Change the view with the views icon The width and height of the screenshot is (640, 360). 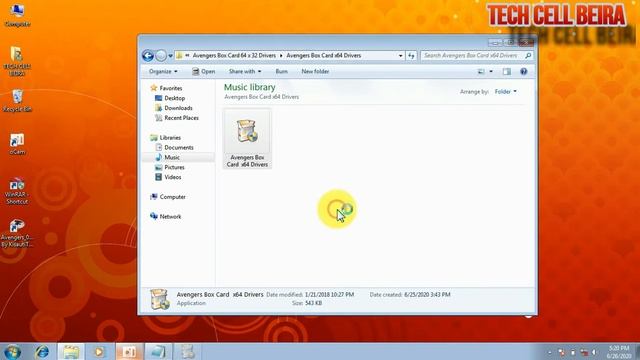(x=481, y=72)
